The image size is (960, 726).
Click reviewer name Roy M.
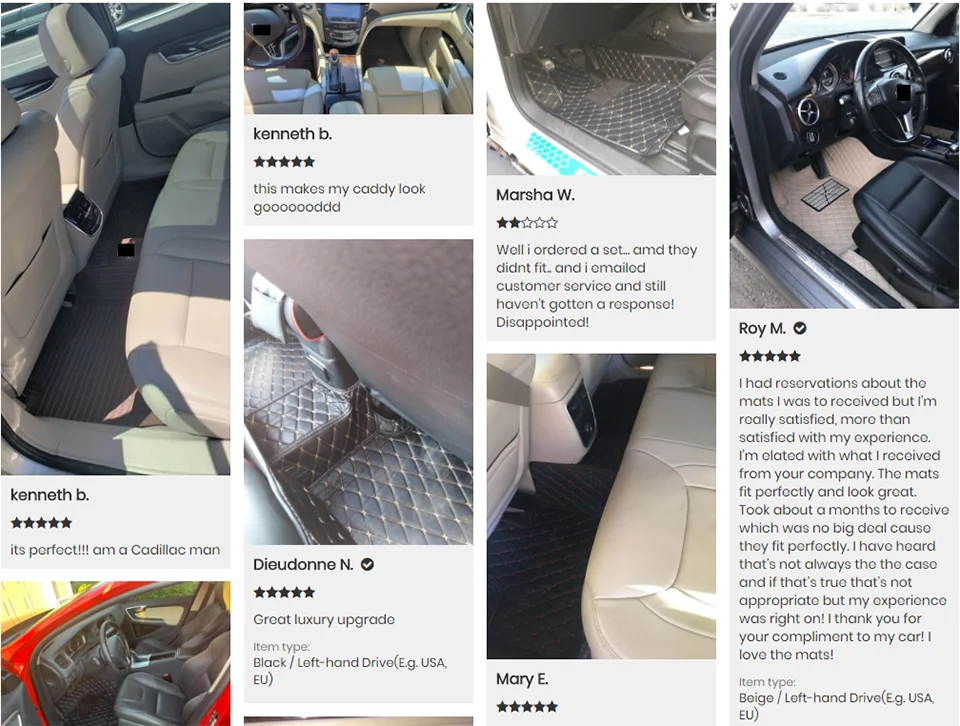(762, 329)
